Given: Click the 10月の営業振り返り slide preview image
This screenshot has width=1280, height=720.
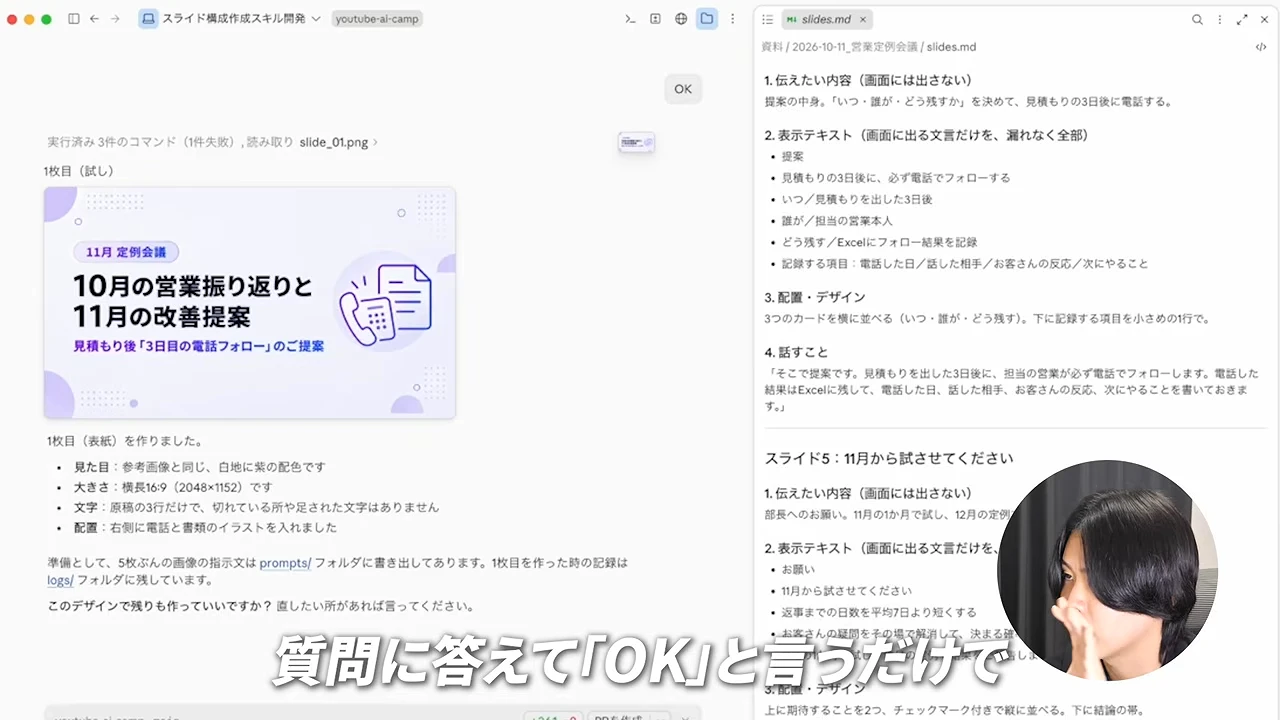Looking at the screenshot, I should tap(250, 303).
